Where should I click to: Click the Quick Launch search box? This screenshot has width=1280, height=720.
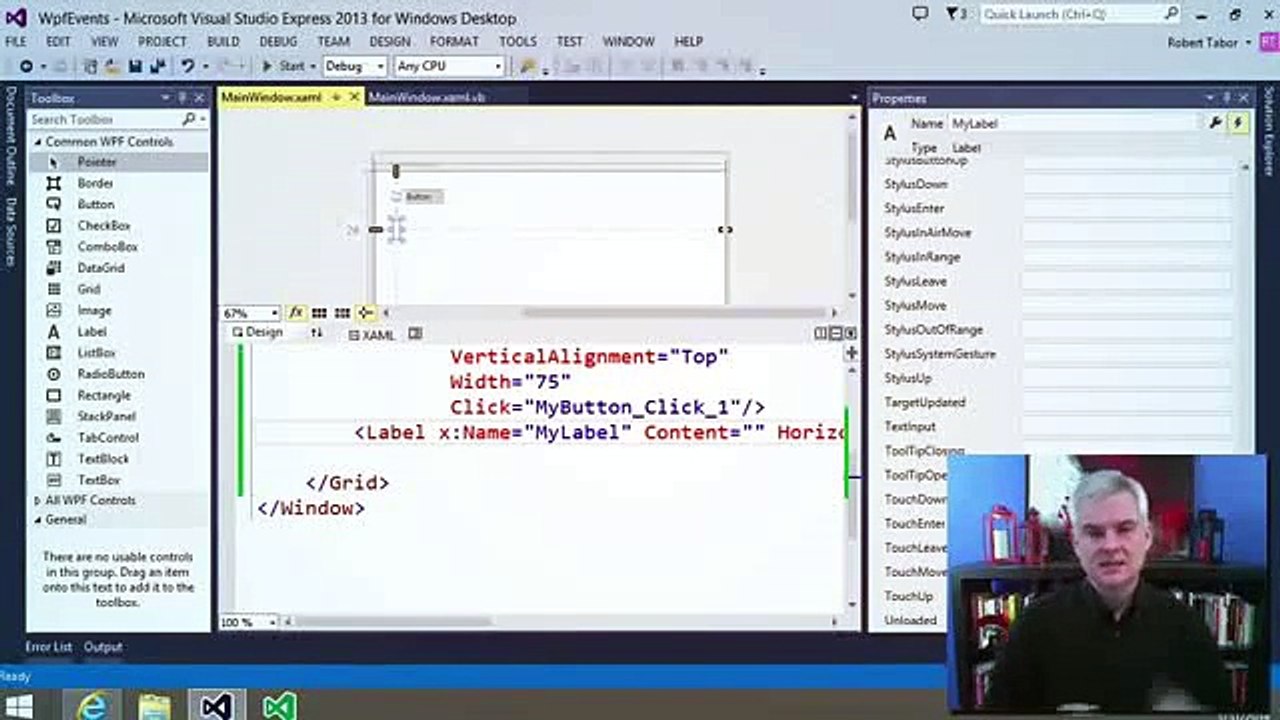point(1079,14)
